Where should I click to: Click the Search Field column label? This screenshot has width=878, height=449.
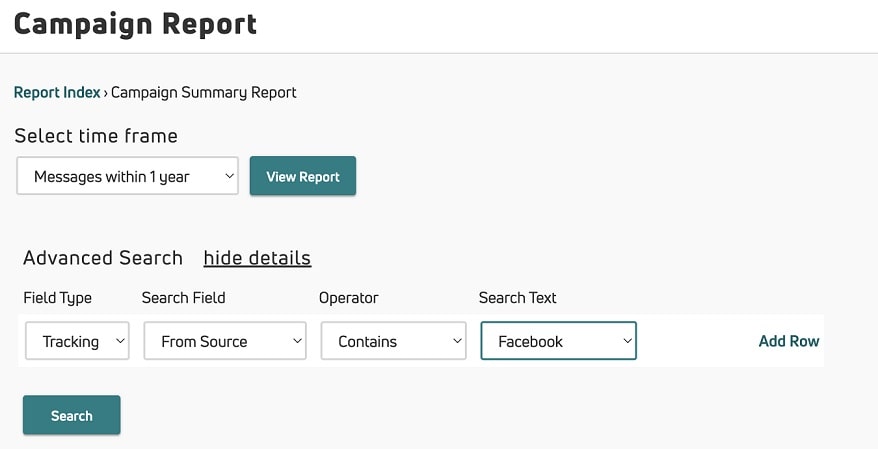coord(183,298)
